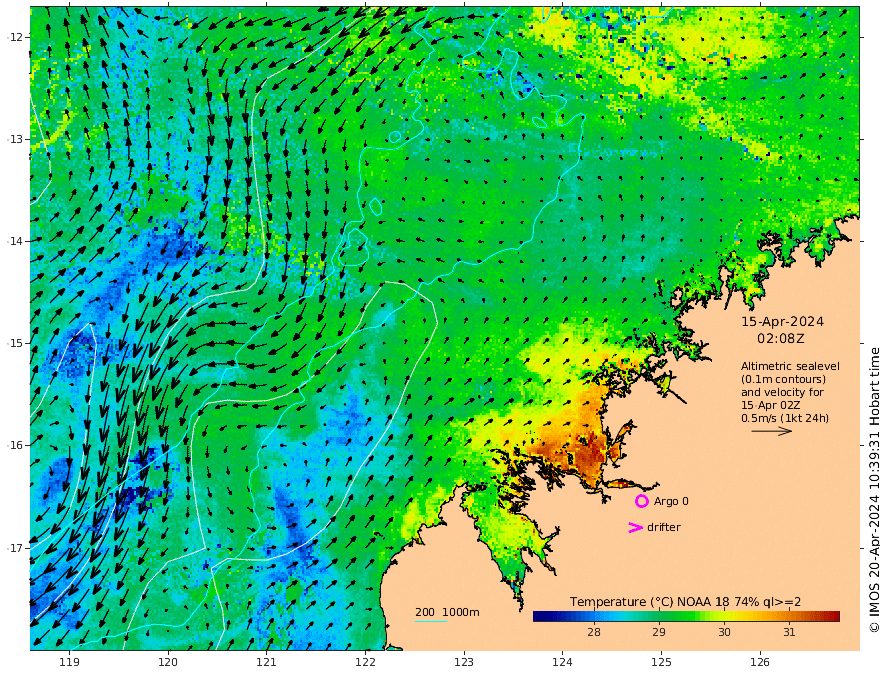The width and height of the screenshot is (880, 680).
Task: Click the latitude axis label -16
Action: click(15, 445)
